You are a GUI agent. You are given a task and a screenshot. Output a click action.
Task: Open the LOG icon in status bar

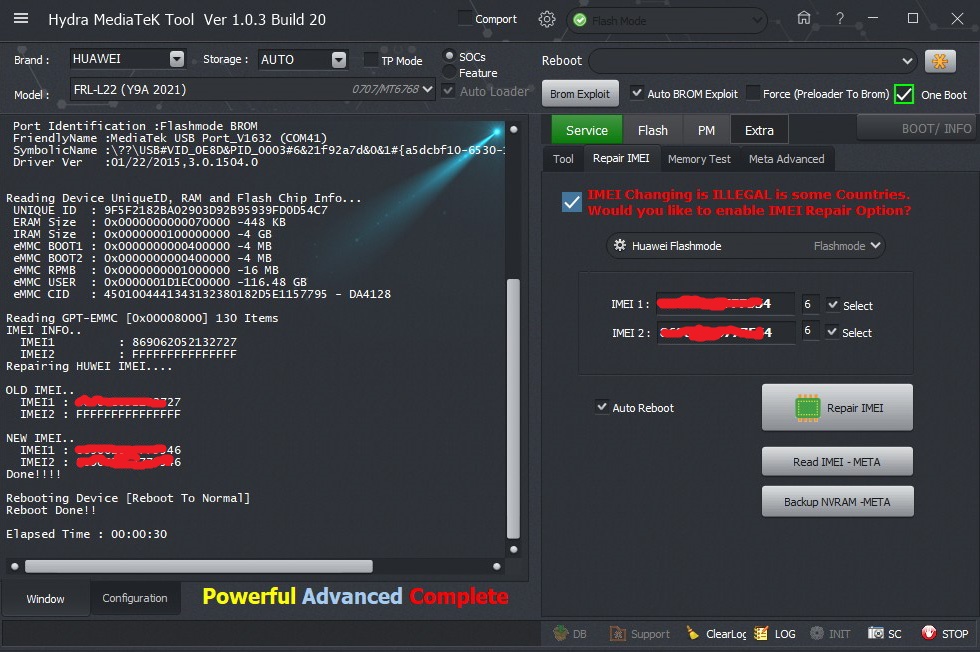pyautogui.click(x=761, y=633)
